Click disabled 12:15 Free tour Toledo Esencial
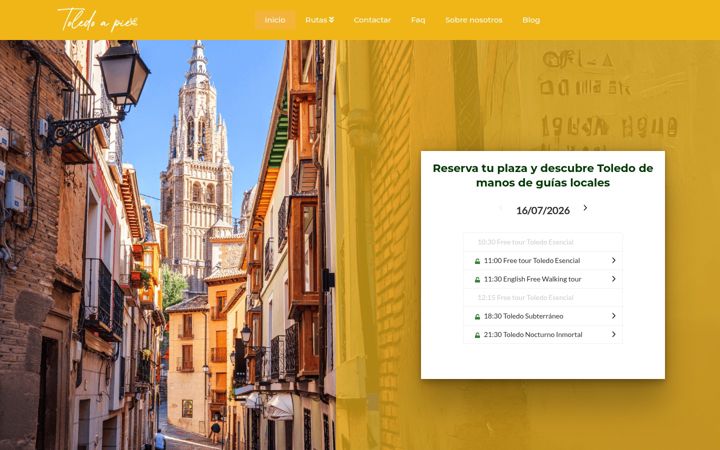The height and width of the screenshot is (450, 720). 543,298
